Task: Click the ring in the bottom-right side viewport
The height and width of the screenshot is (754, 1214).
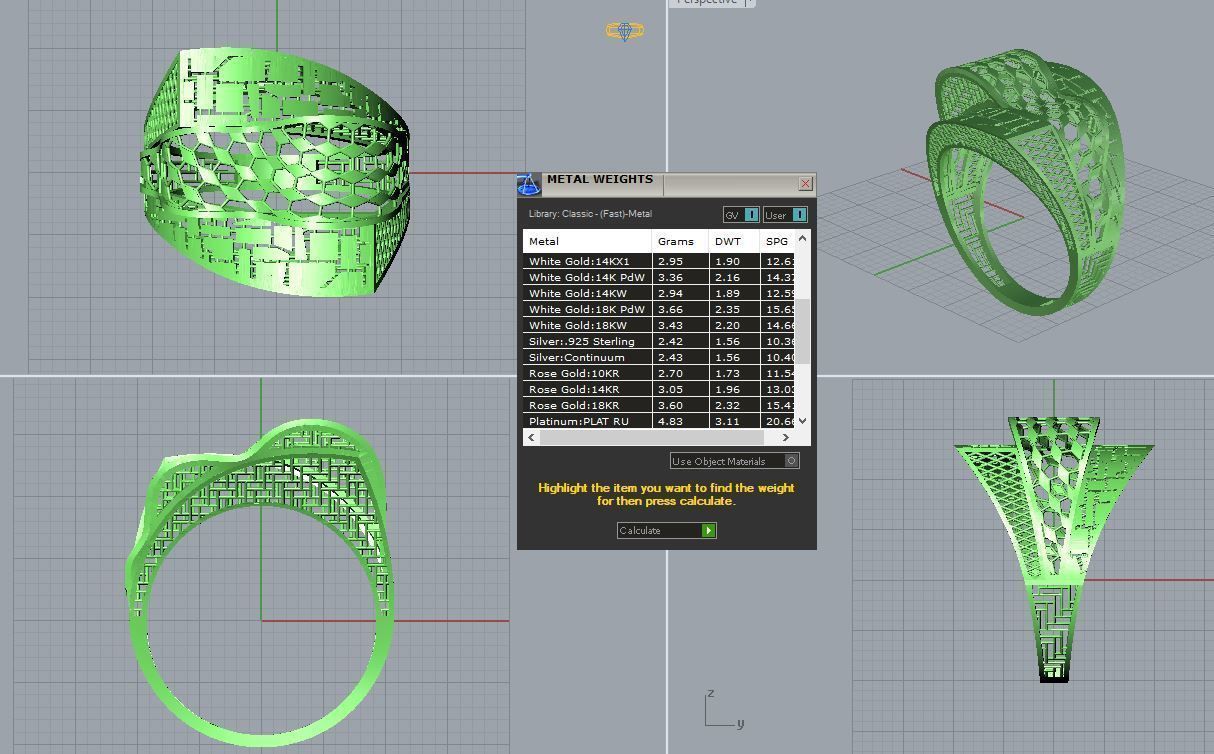Action: (x=1054, y=548)
